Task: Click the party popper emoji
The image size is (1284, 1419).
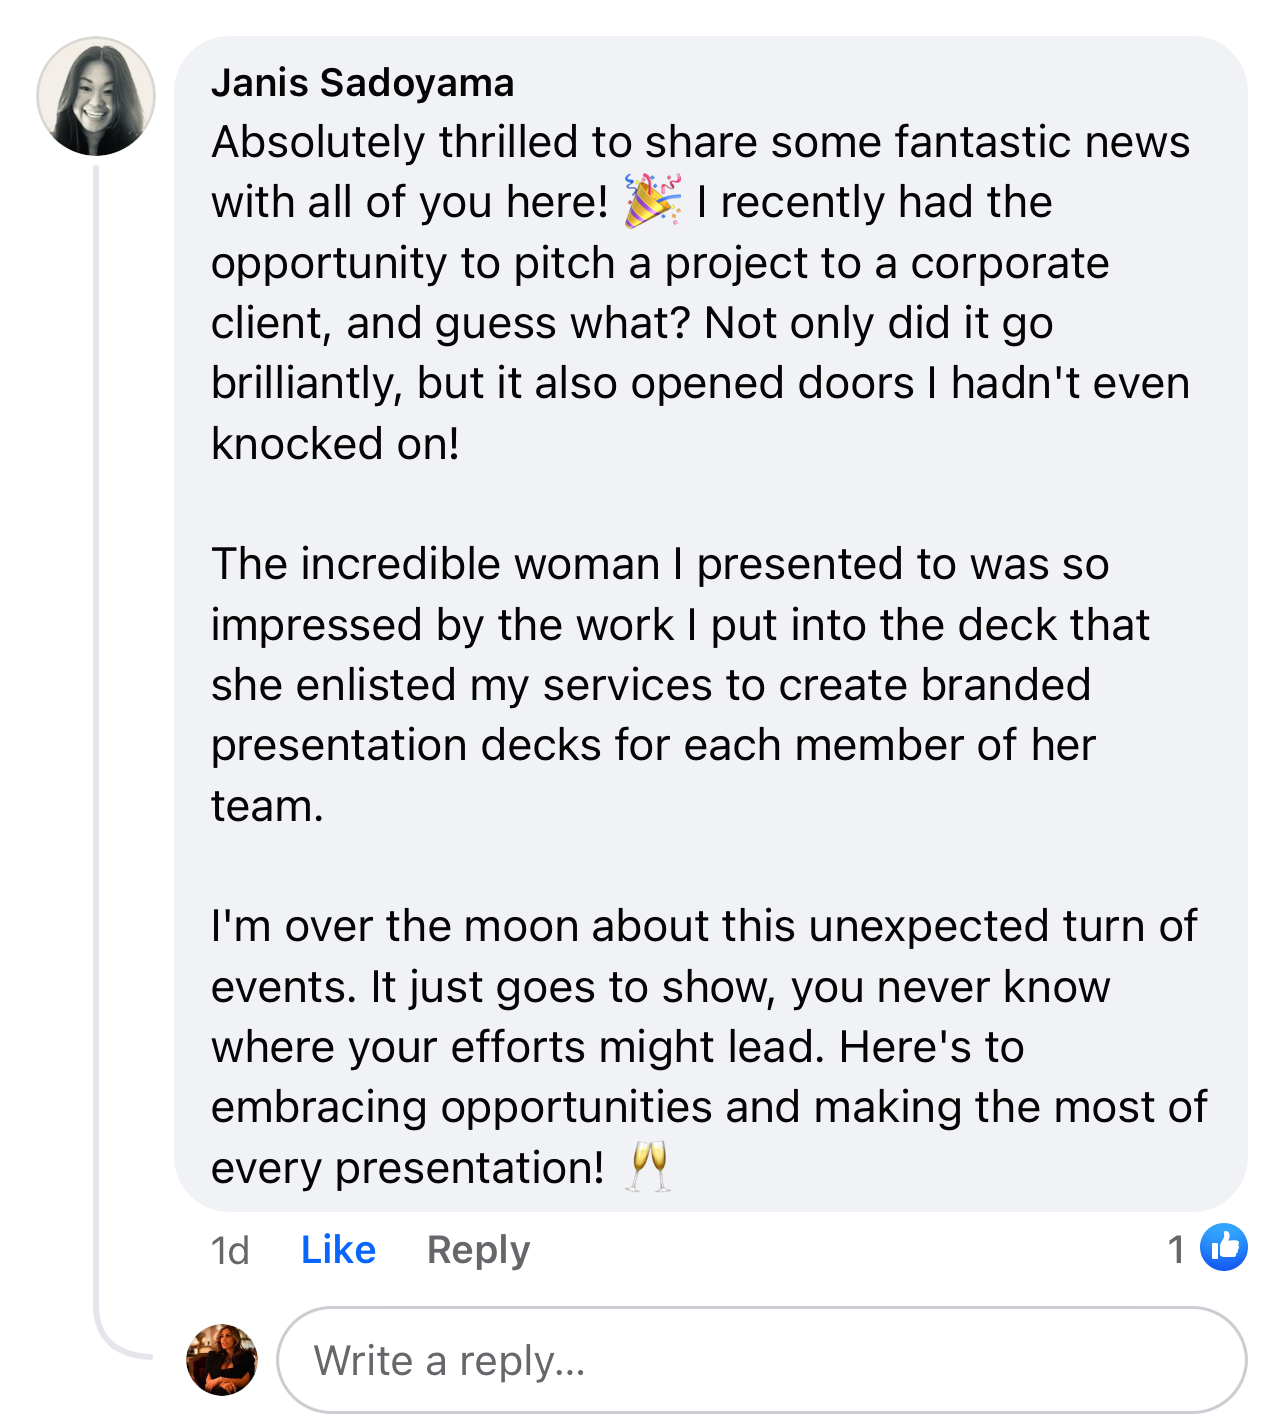Action: 652,200
